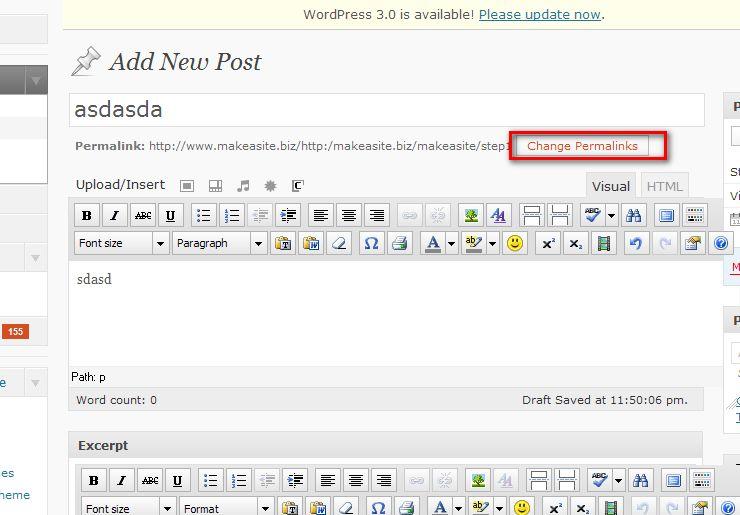
Task: Toggle bold in the main post editor toolbar
Action: tap(87, 215)
